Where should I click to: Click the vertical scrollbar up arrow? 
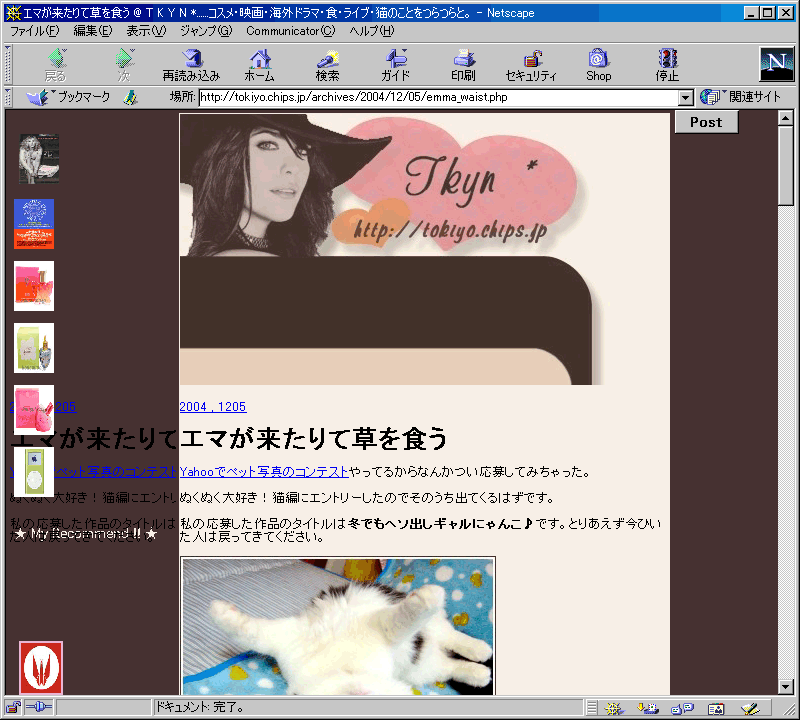tap(786, 118)
